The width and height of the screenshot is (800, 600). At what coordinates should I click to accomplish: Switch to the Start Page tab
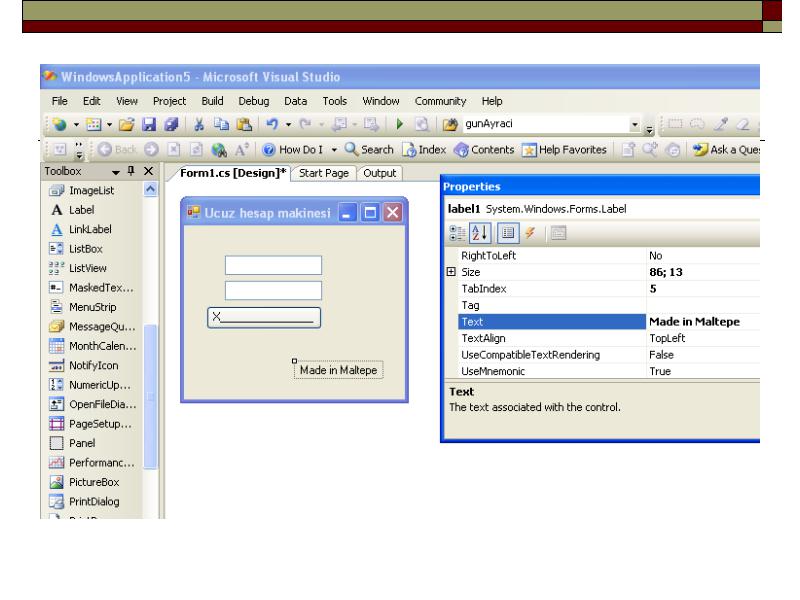coord(324,173)
